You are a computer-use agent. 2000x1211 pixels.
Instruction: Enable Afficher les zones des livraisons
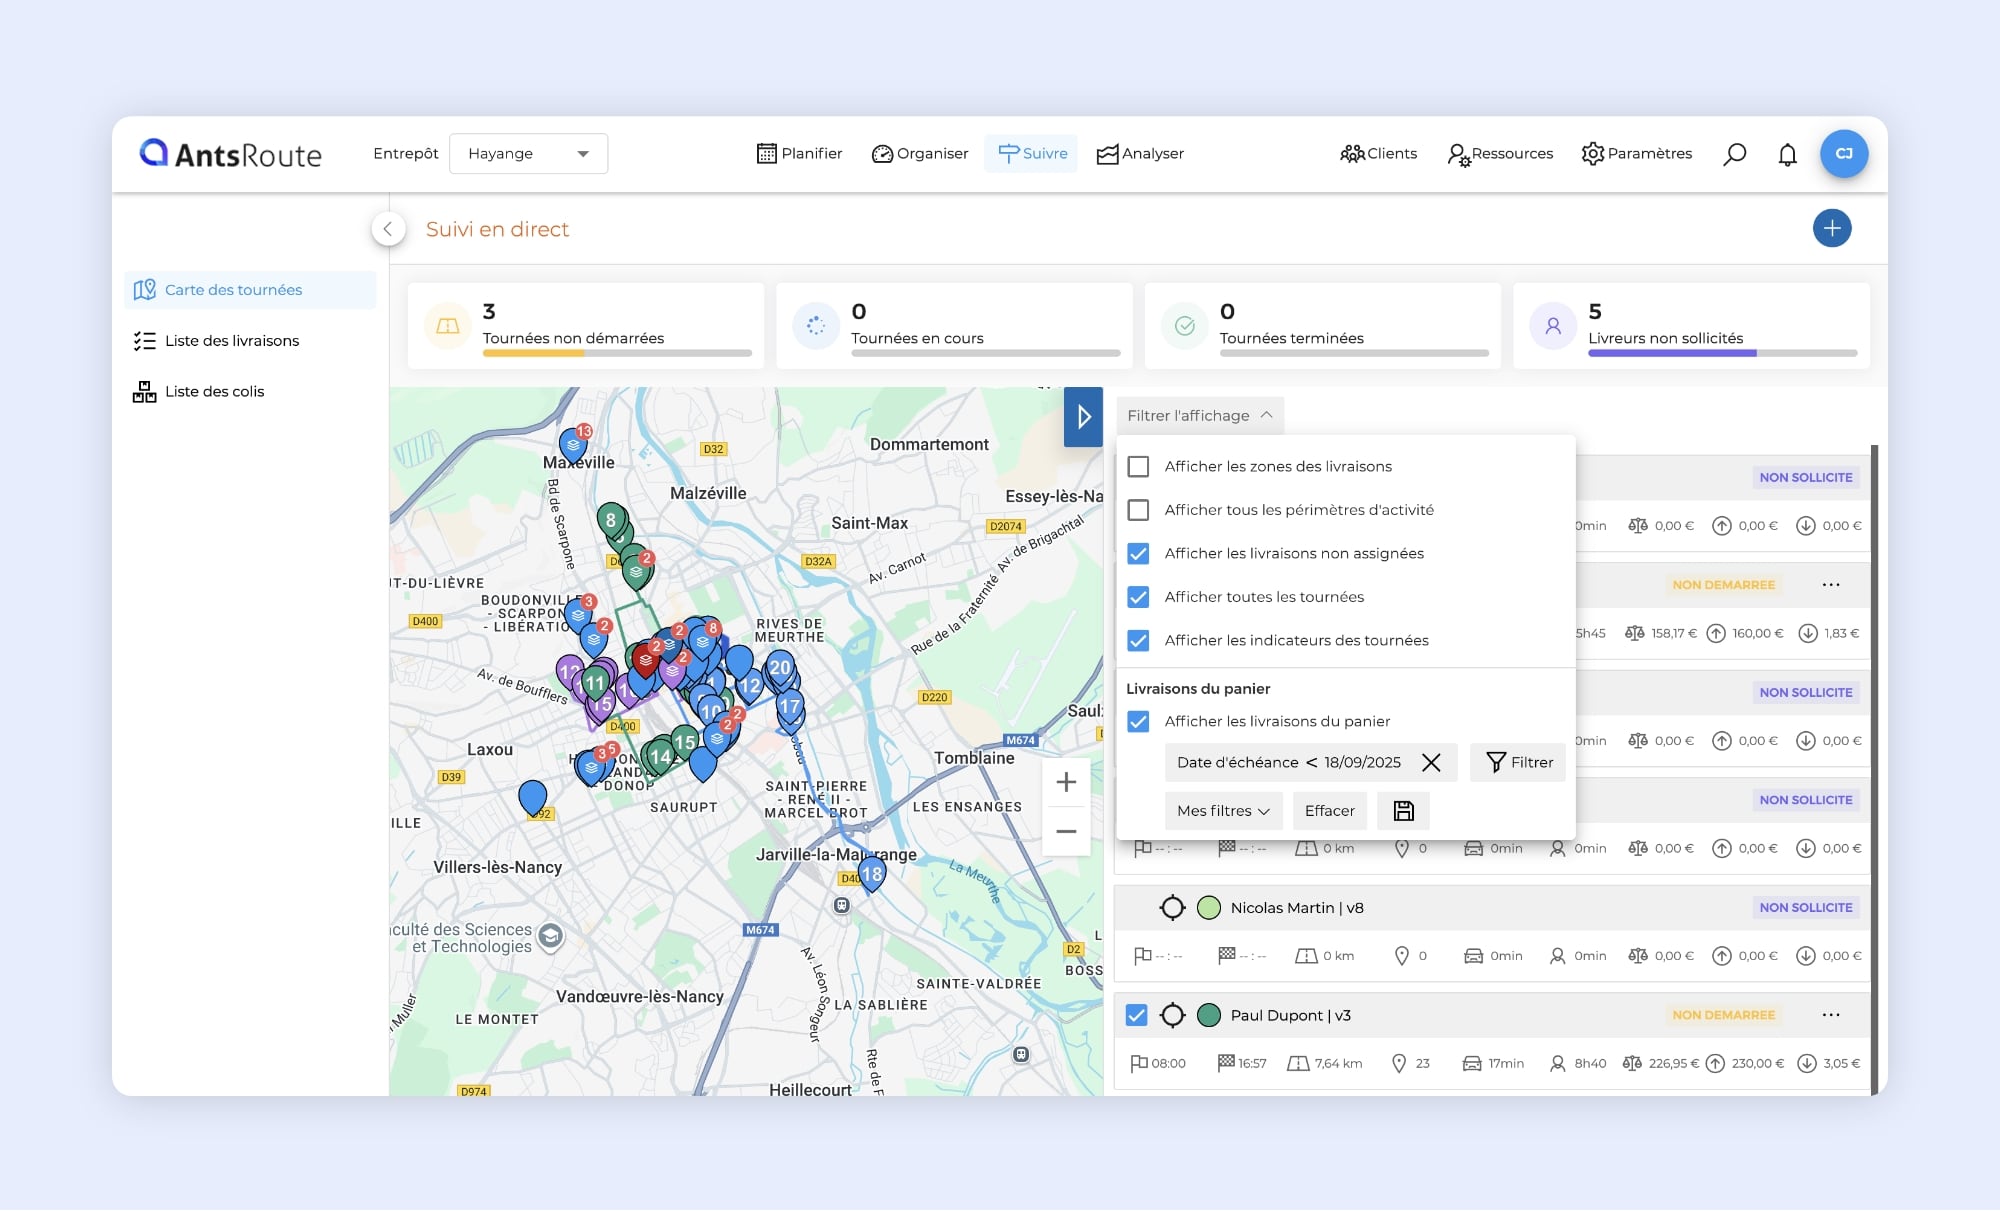1138,467
